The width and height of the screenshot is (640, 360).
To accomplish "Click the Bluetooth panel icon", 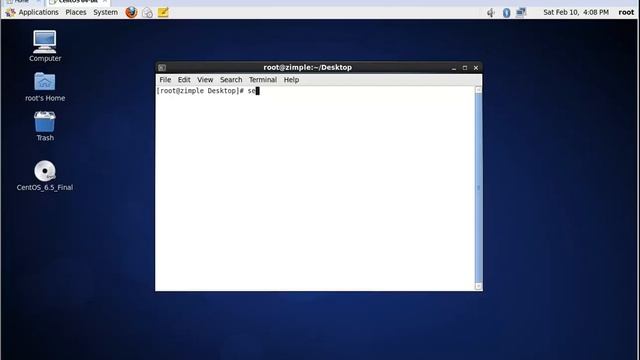I will point(506,13).
